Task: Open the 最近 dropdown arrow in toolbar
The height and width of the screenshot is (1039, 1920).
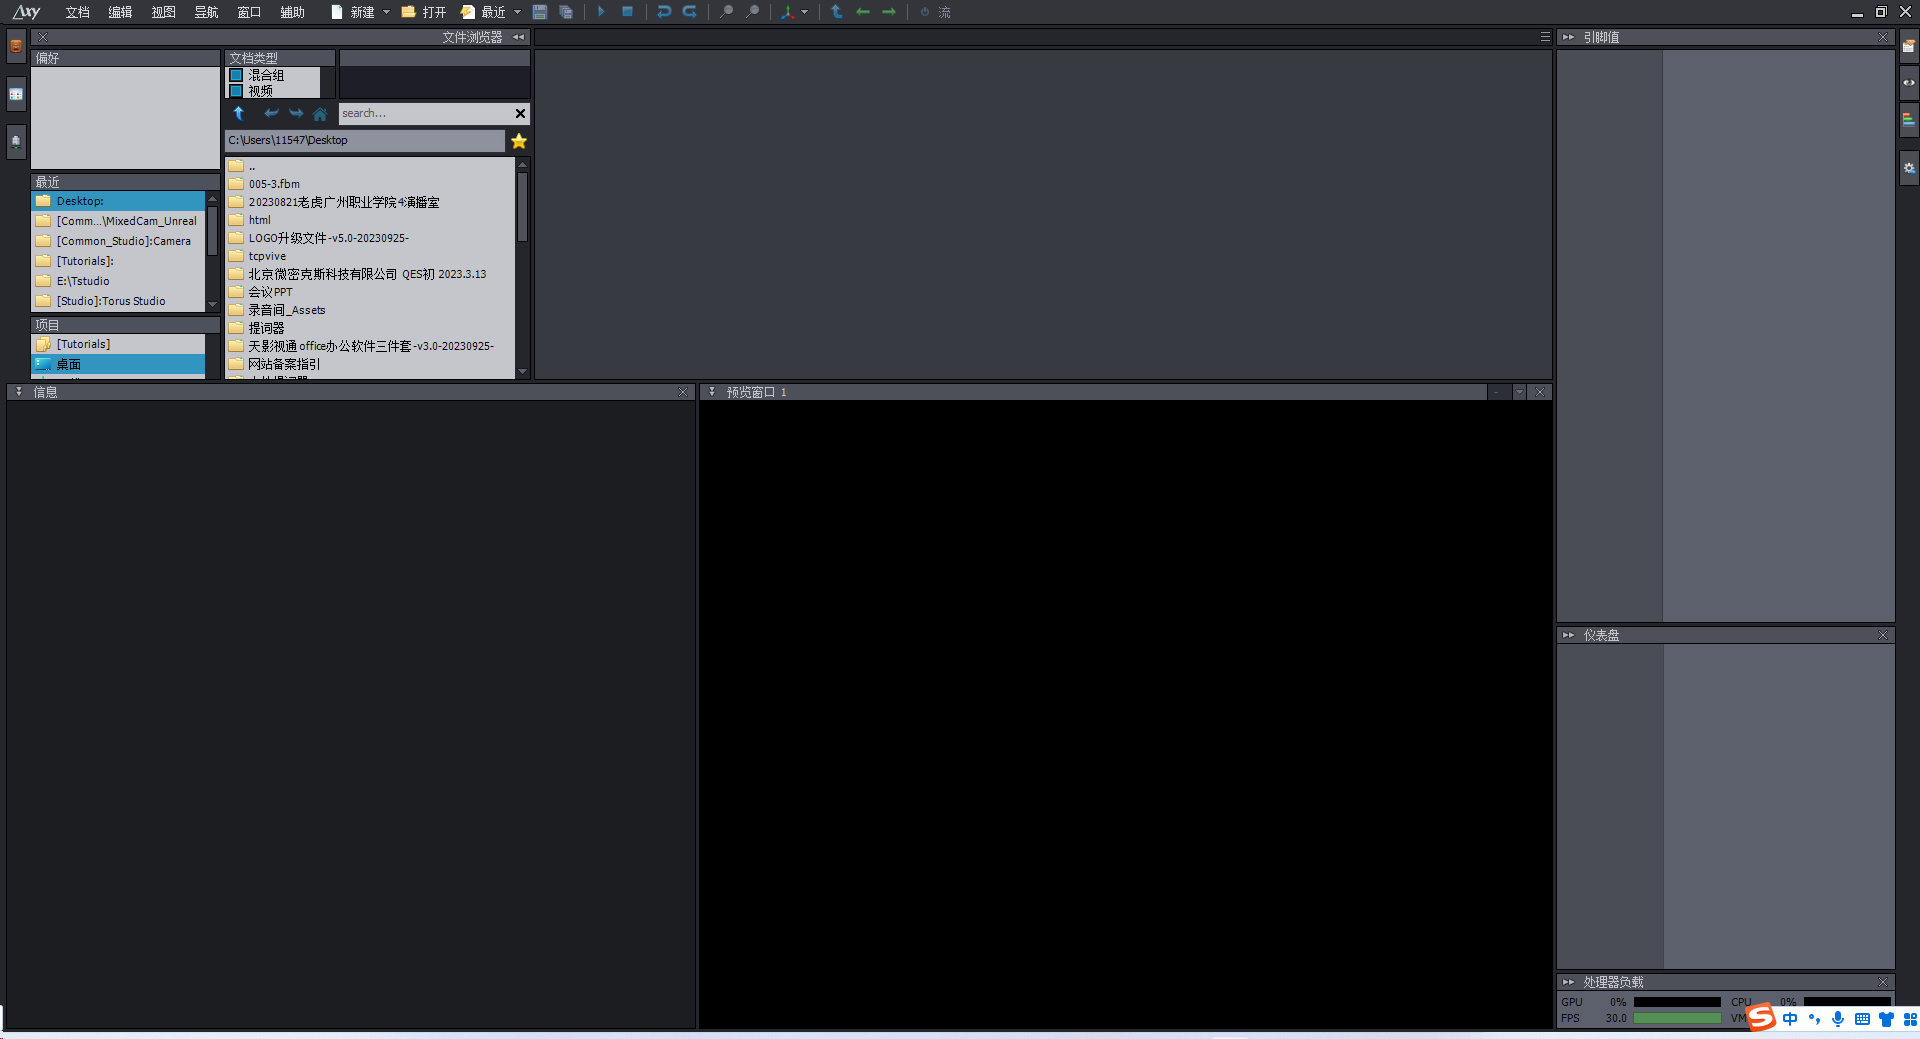Action: (x=517, y=12)
